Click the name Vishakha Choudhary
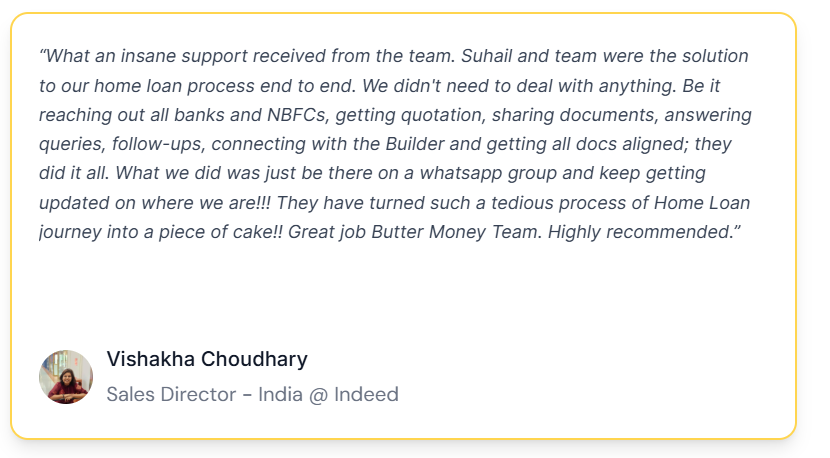Screen dimensions: 830x458 [207, 359]
